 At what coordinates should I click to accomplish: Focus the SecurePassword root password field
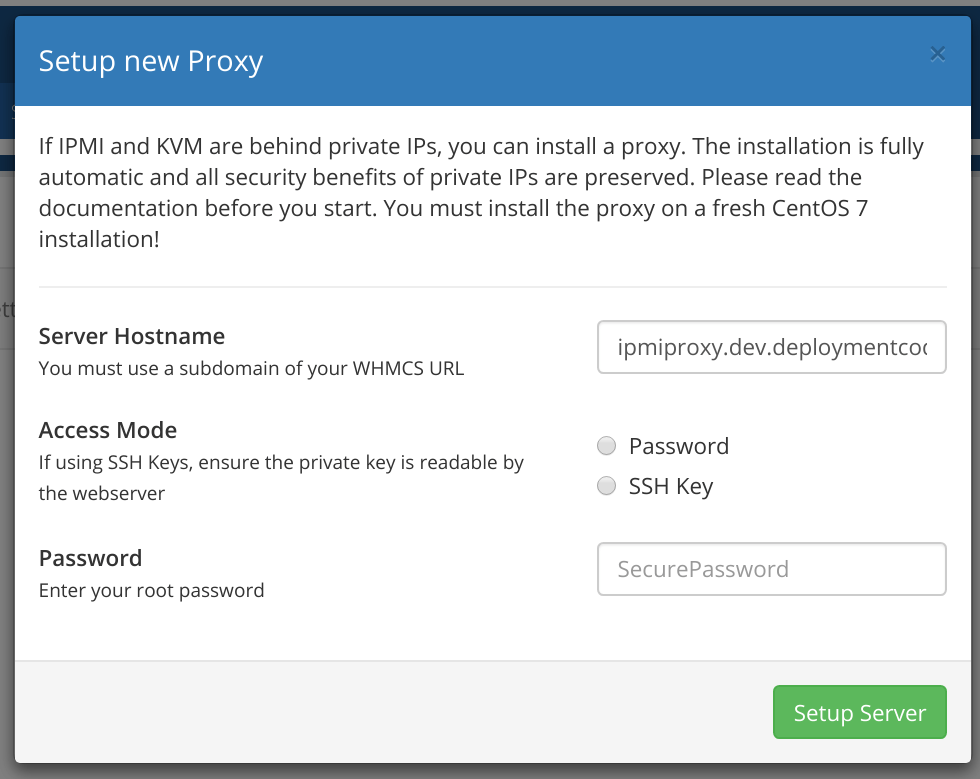(772, 569)
